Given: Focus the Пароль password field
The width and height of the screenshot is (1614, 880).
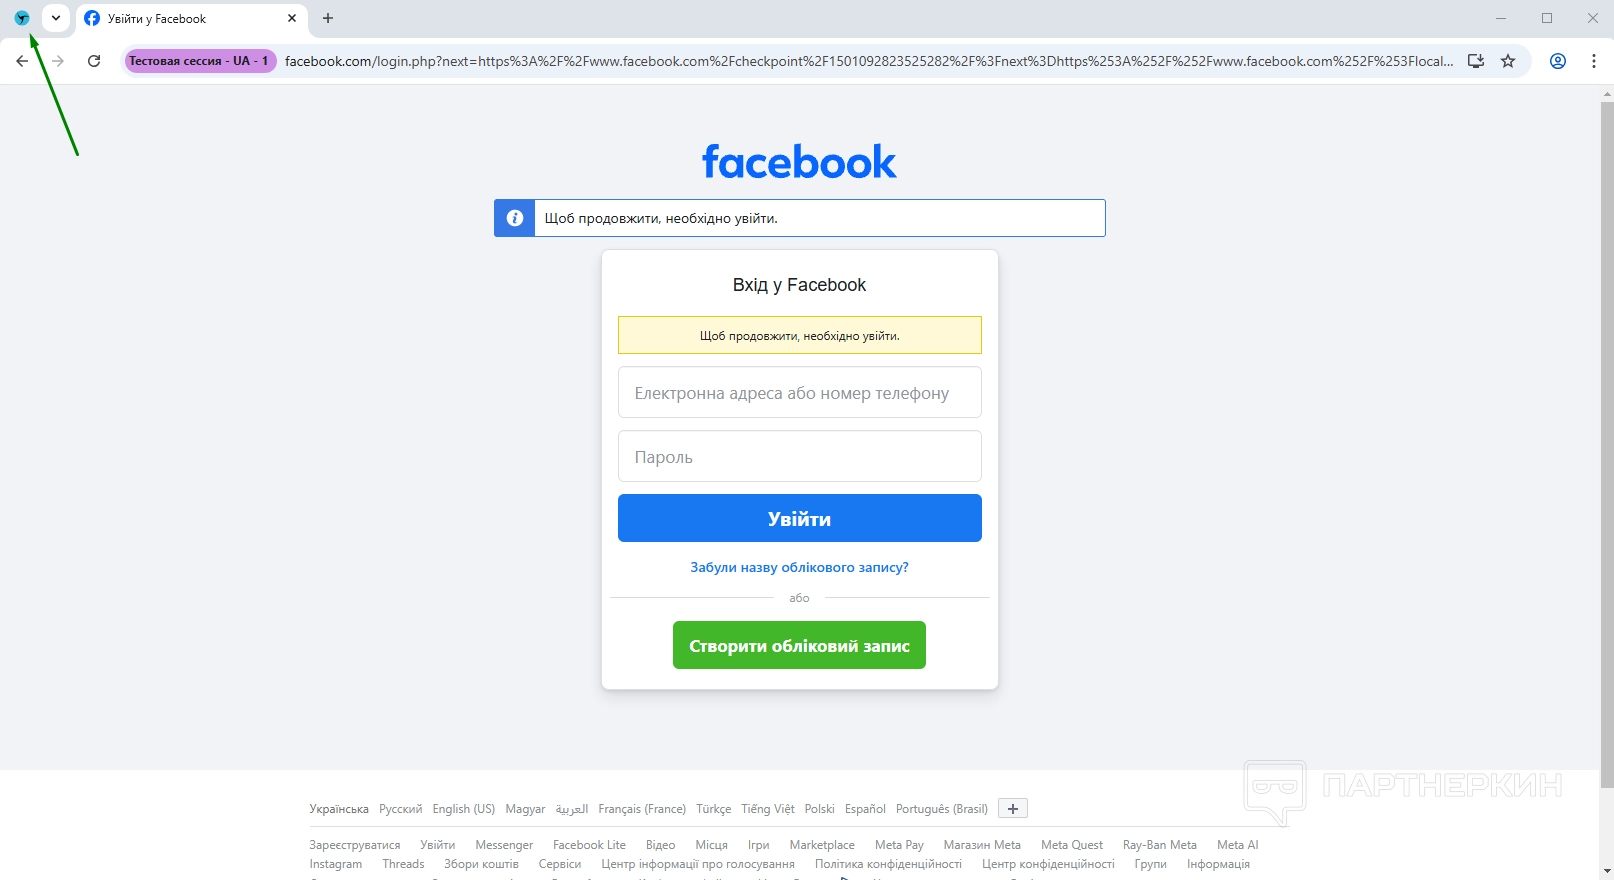Looking at the screenshot, I should (x=800, y=456).
